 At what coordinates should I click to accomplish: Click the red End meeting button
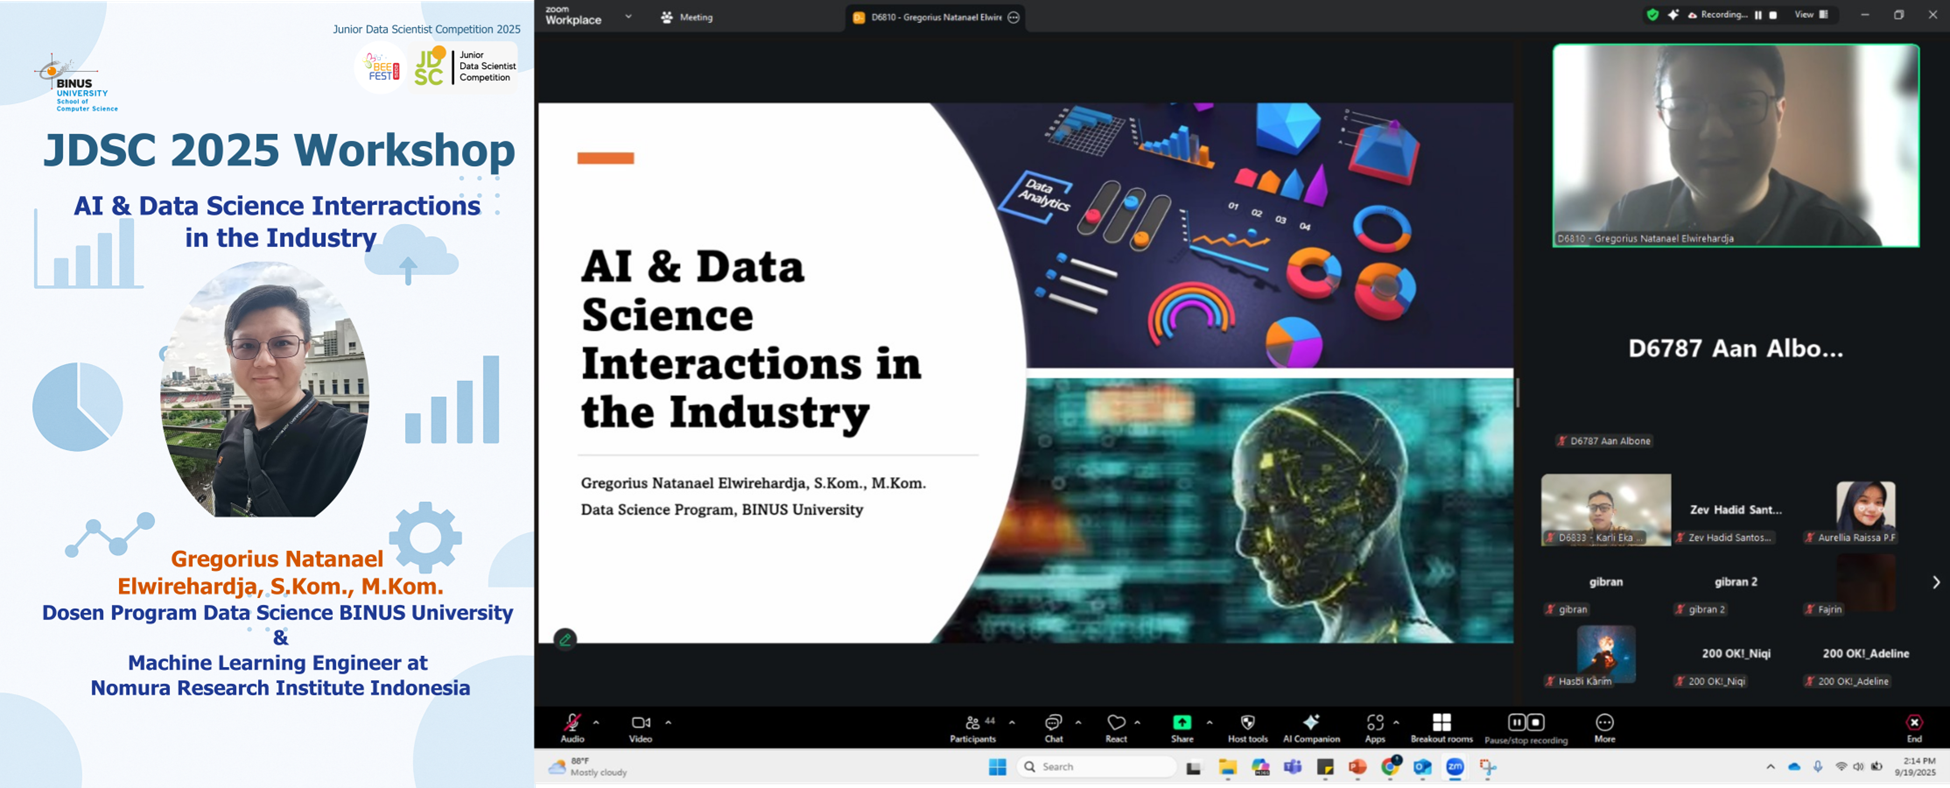(x=1914, y=726)
